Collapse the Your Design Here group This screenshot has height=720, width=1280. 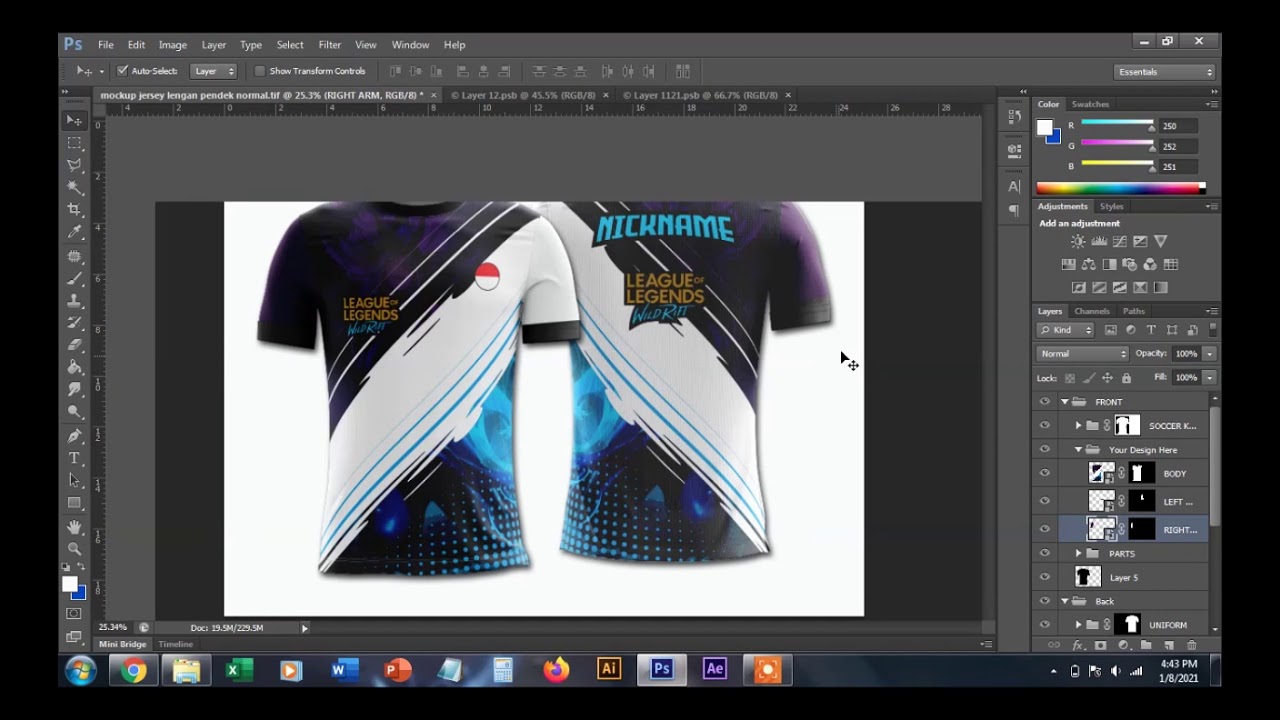(1078, 450)
